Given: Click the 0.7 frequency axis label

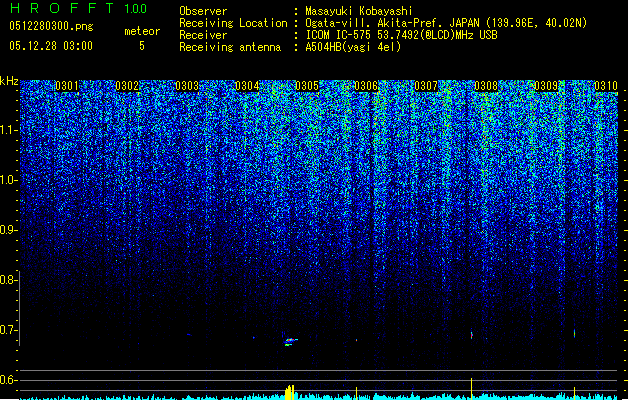Looking at the screenshot, I should [9, 330].
